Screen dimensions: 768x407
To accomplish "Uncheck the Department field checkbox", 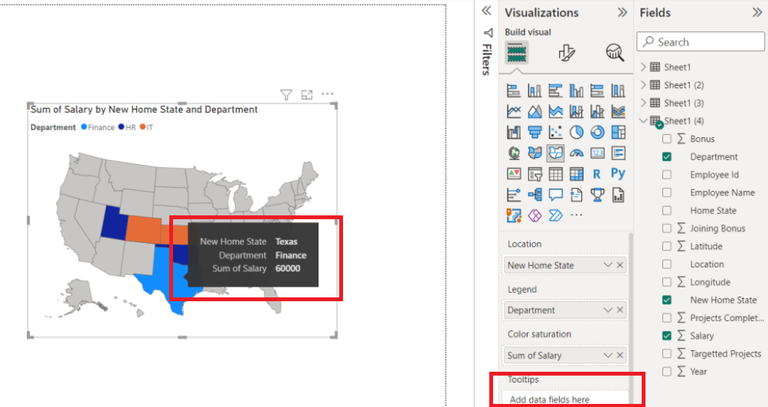I will 667,157.
